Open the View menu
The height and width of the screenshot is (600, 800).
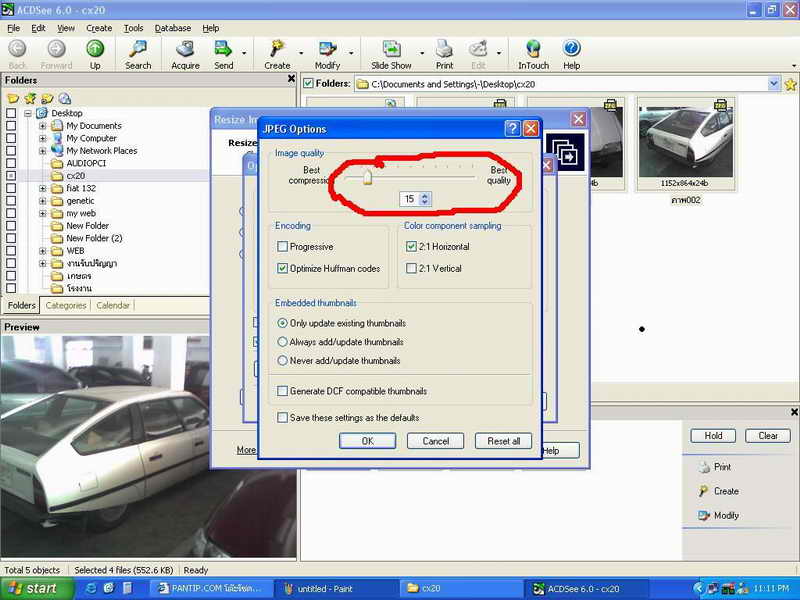[x=66, y=28]
